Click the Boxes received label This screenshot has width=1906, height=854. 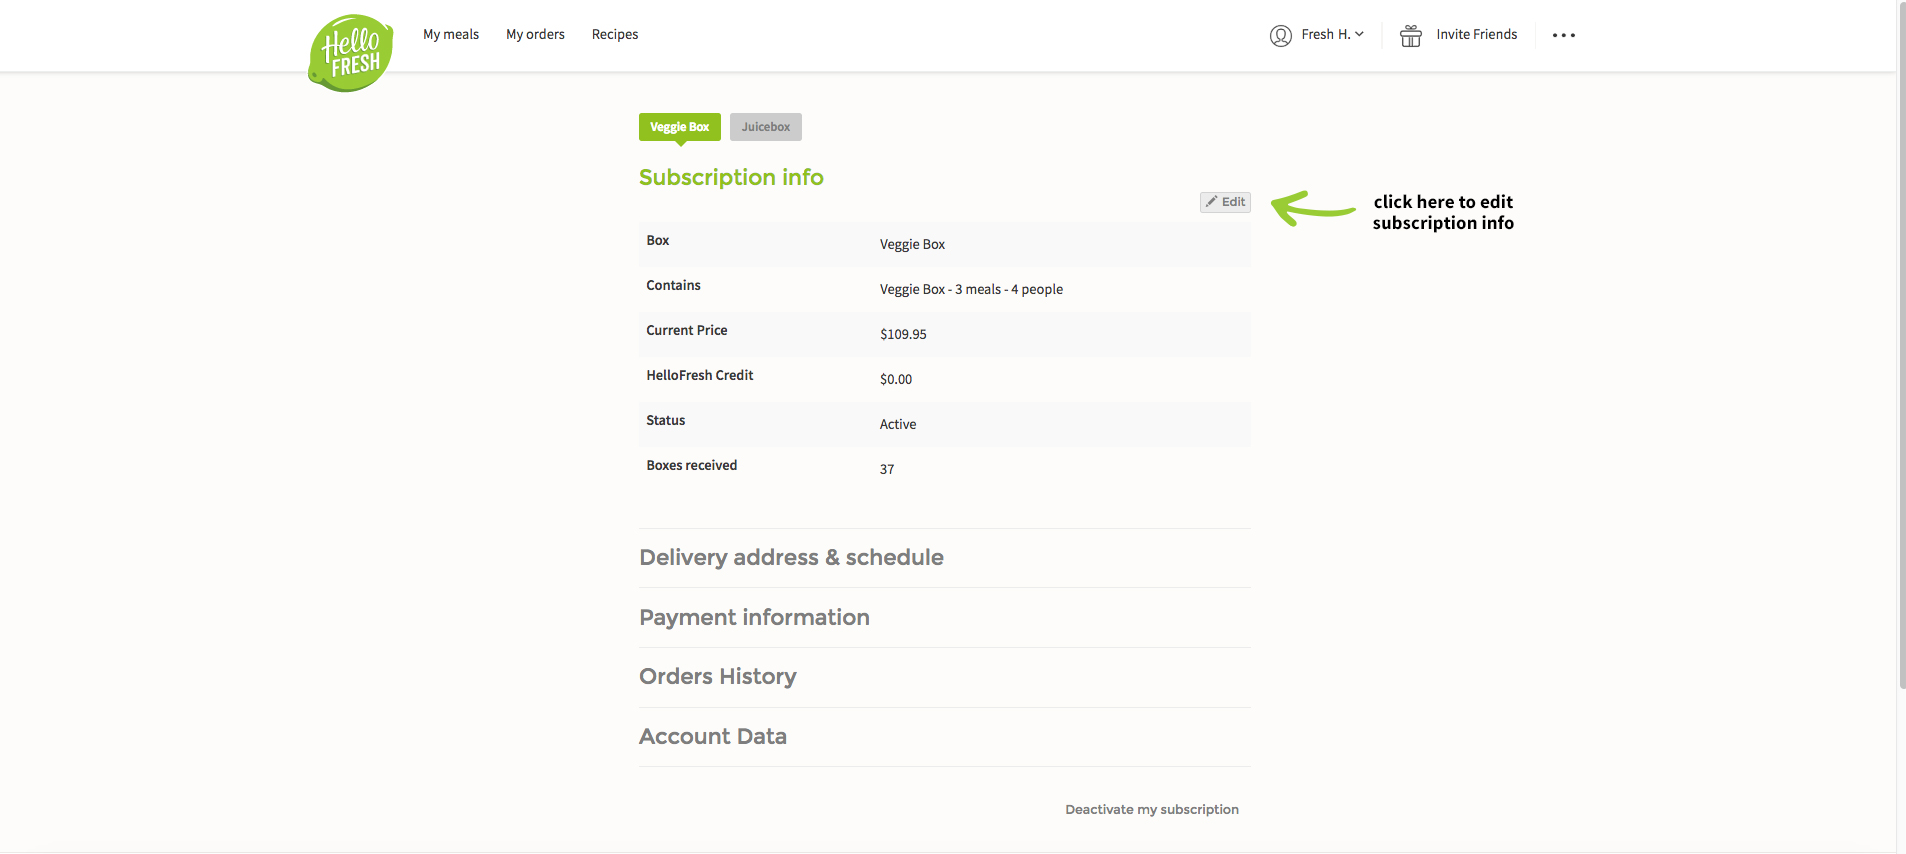pos(692,465)
